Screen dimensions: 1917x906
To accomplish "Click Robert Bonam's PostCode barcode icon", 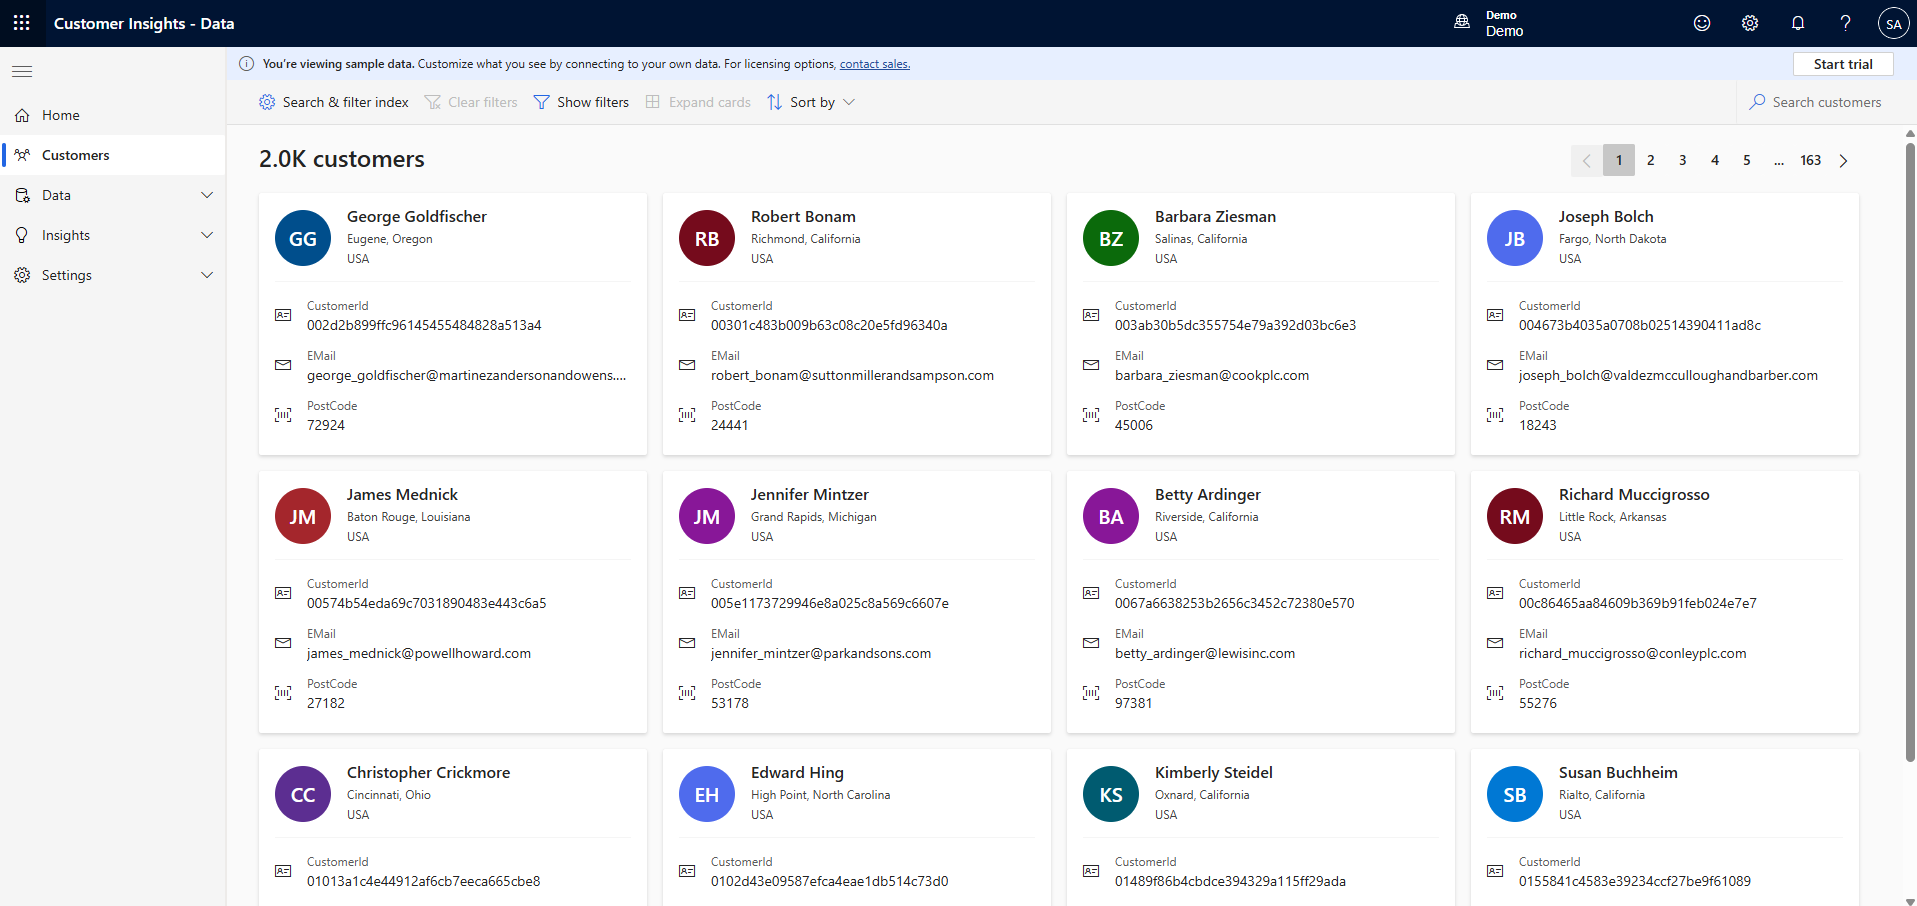I will pos(687,415).
